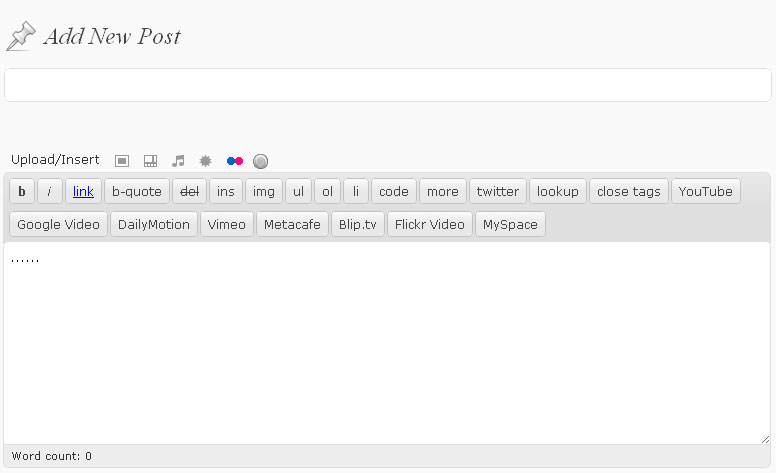This screenshot has height=473, width=776.
Task: Click the code button in the toolbar
Action: tap(393, 191)
